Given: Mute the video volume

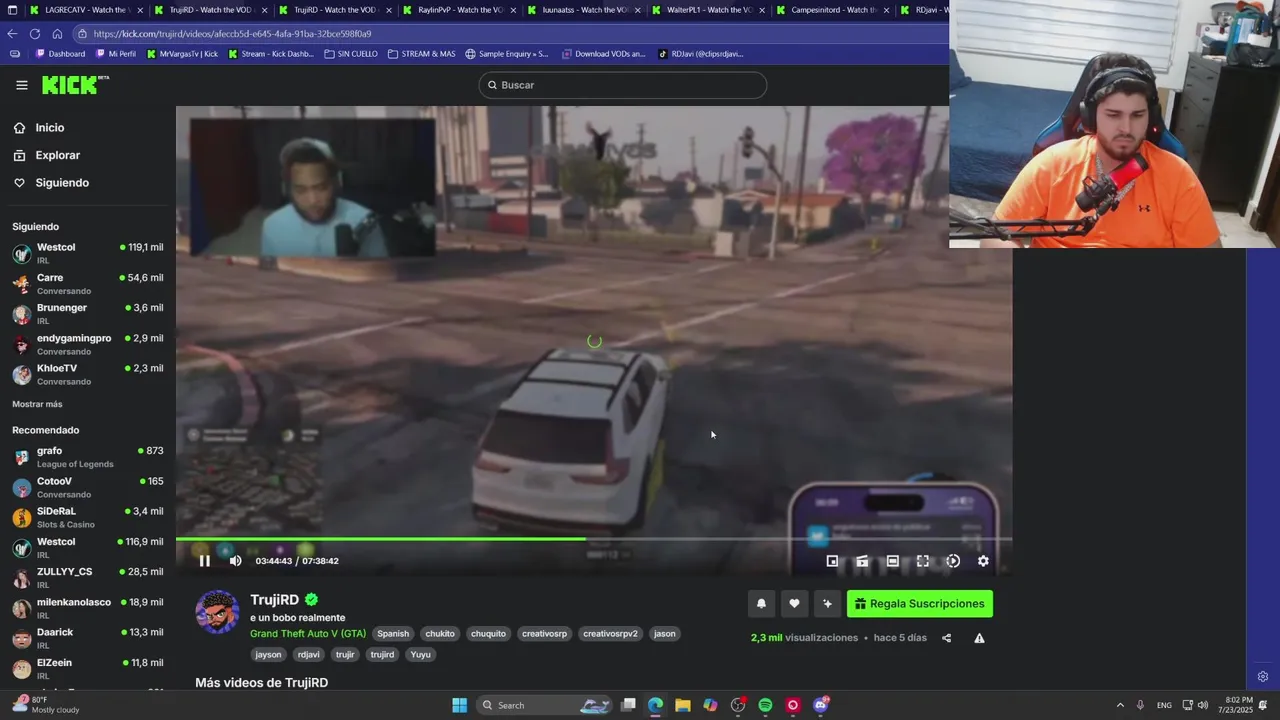Looking at the screenshot, I should 235,561.
